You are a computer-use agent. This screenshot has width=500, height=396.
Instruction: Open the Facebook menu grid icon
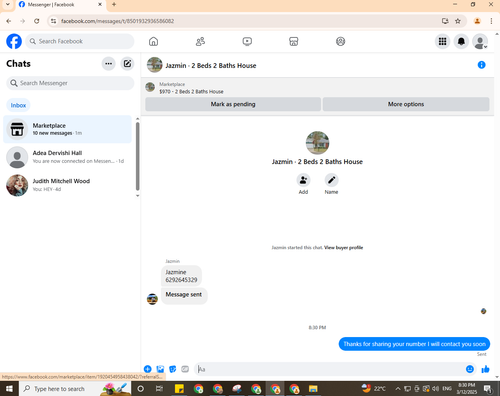(x=442, y=41)
